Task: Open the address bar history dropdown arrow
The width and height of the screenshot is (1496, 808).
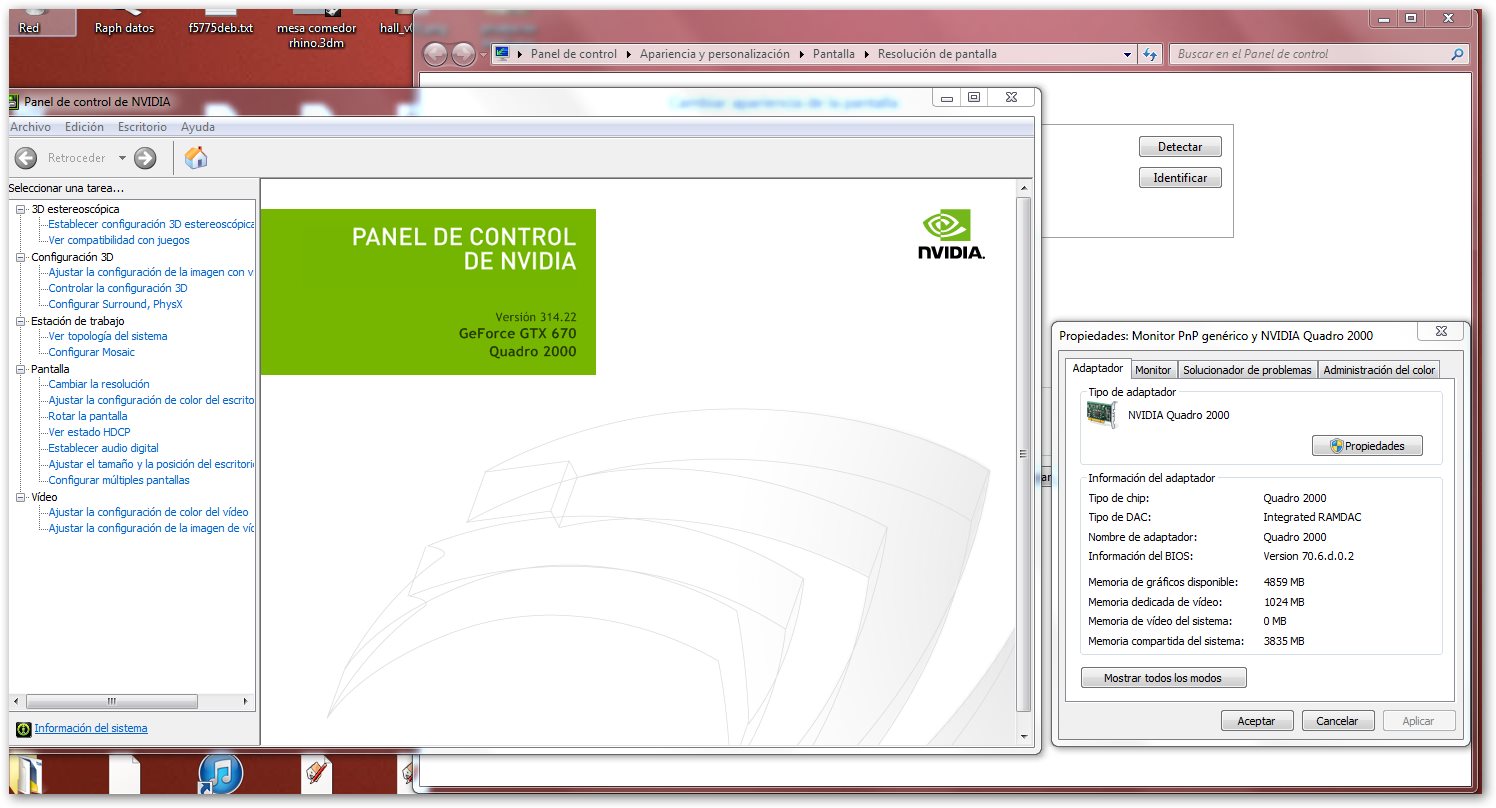Action: point(1128,54)
